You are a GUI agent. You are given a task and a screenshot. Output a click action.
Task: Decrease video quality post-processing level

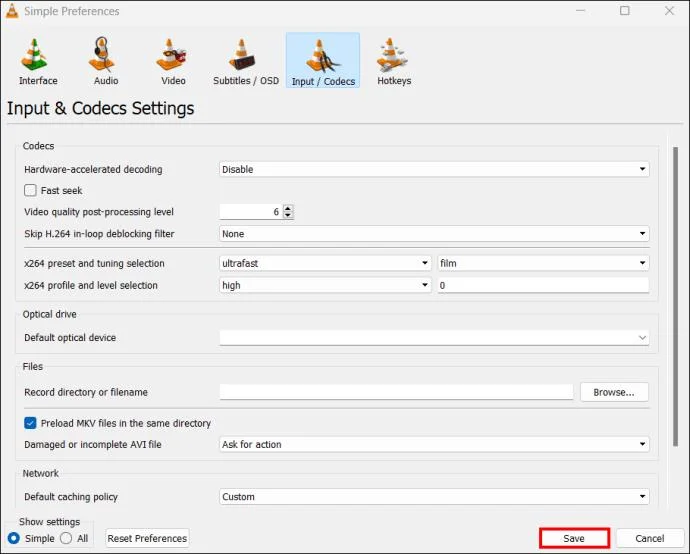pyautogui.click(x=288, y=215)
